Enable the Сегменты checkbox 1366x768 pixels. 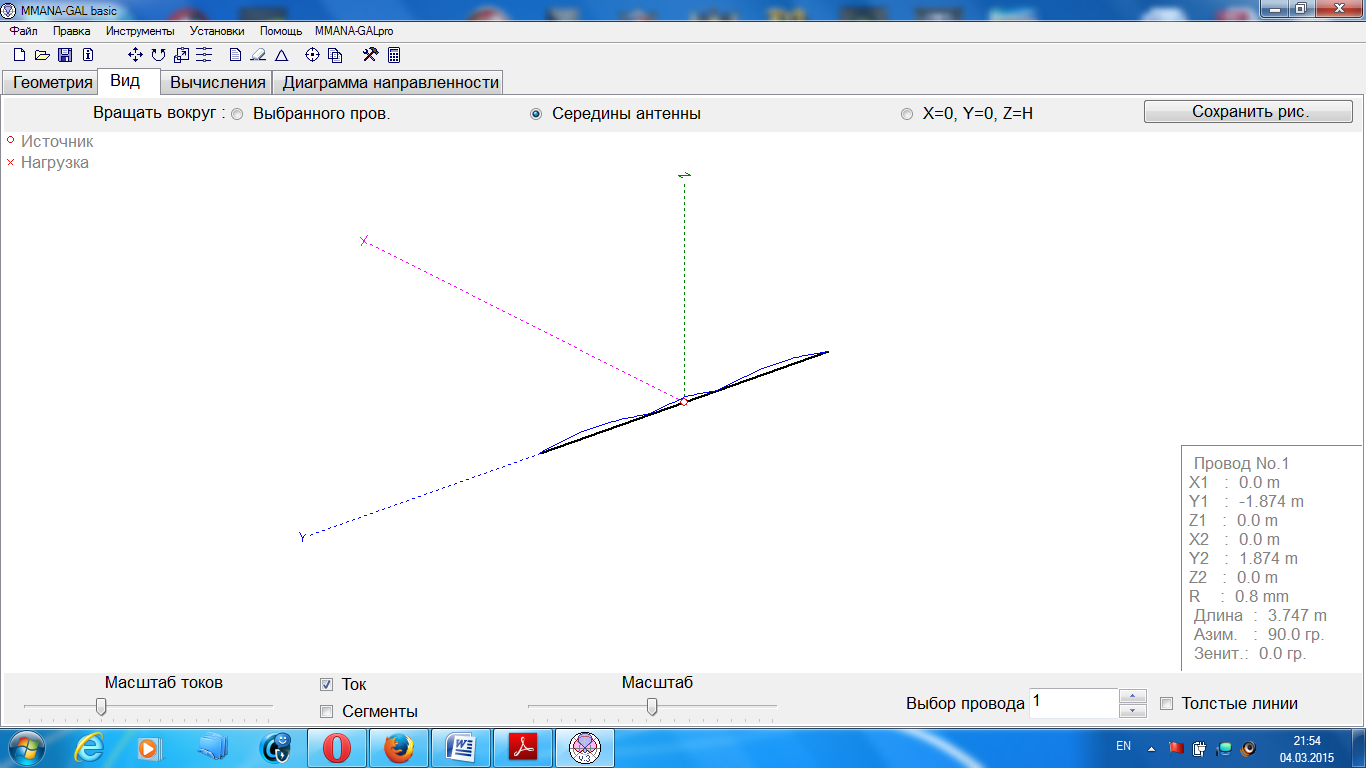pyautogui.click(x=326, y=712)
